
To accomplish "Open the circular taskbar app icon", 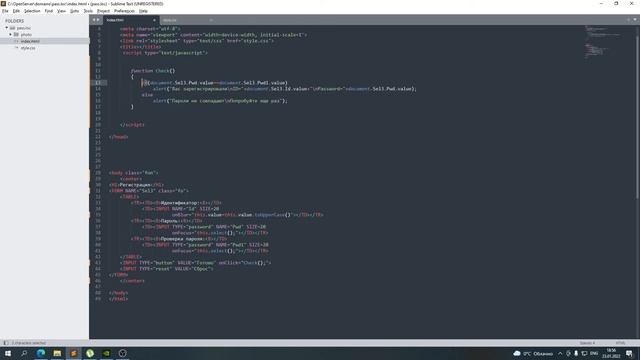I will 122,353.
